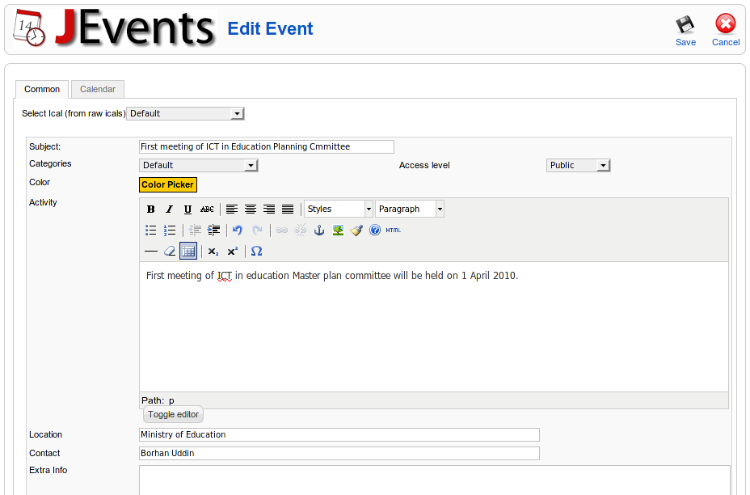Open HTML source editor

pos(393,230)
